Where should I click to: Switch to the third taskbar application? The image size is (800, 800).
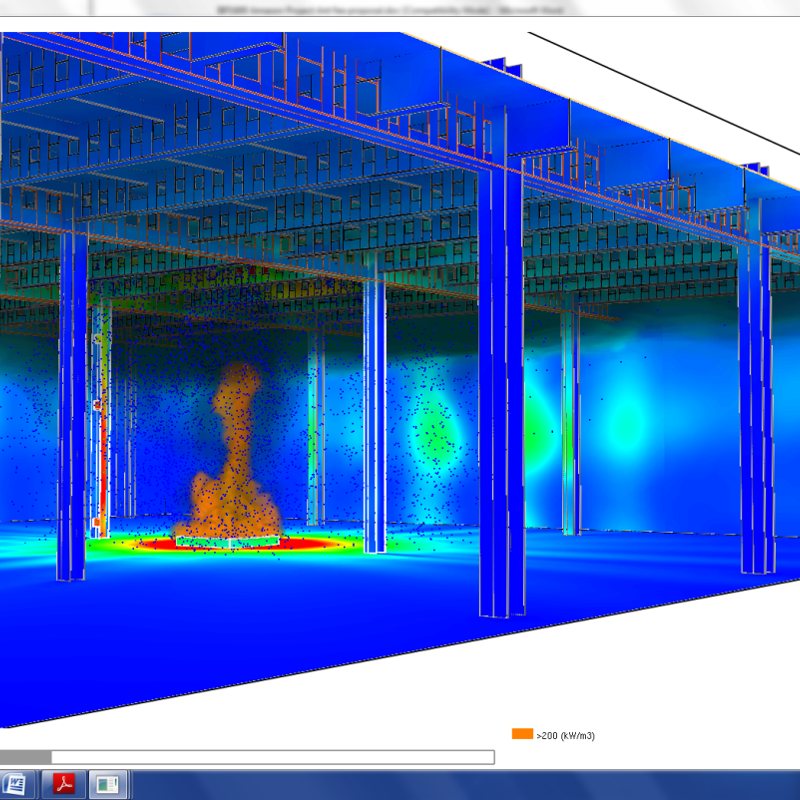(x=109, y=783)
